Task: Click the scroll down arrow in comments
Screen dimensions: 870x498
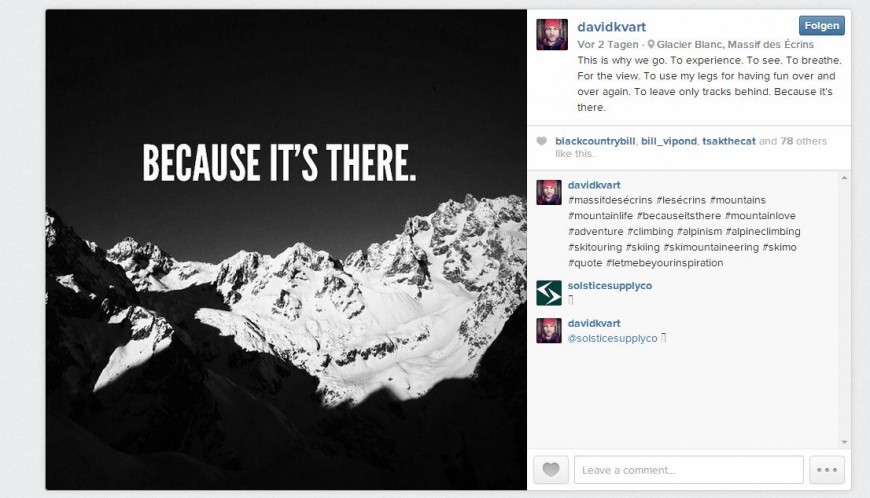Action: 844,442
